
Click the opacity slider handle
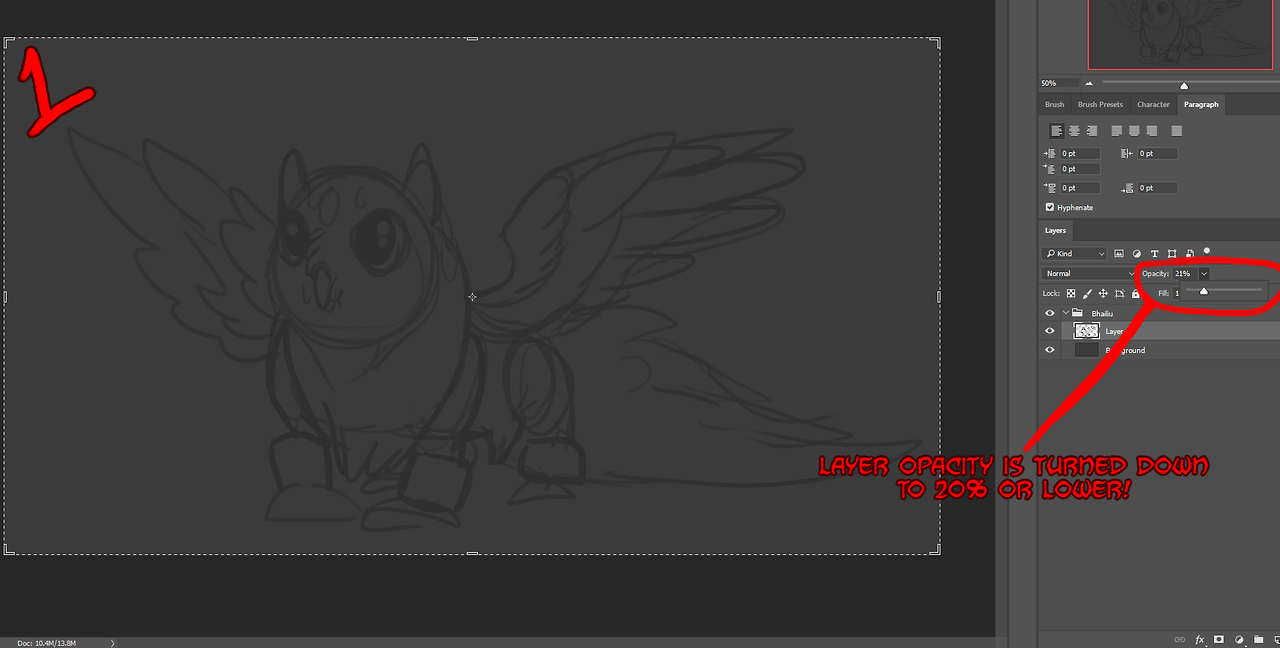(1203, 291)
